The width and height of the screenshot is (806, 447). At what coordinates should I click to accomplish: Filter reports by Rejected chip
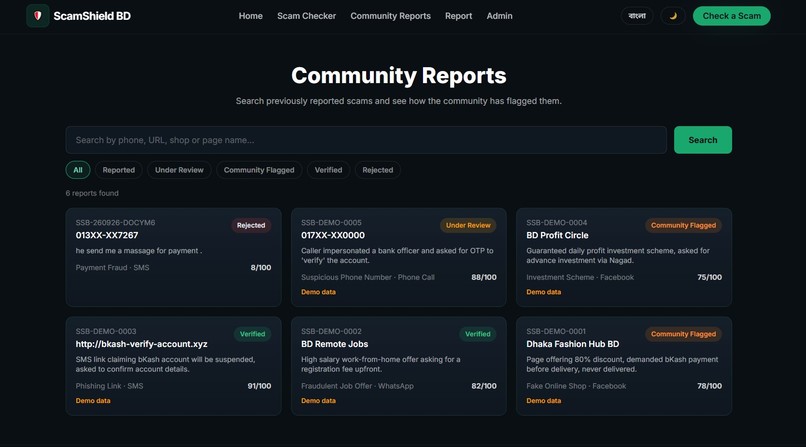pos(378,170)
